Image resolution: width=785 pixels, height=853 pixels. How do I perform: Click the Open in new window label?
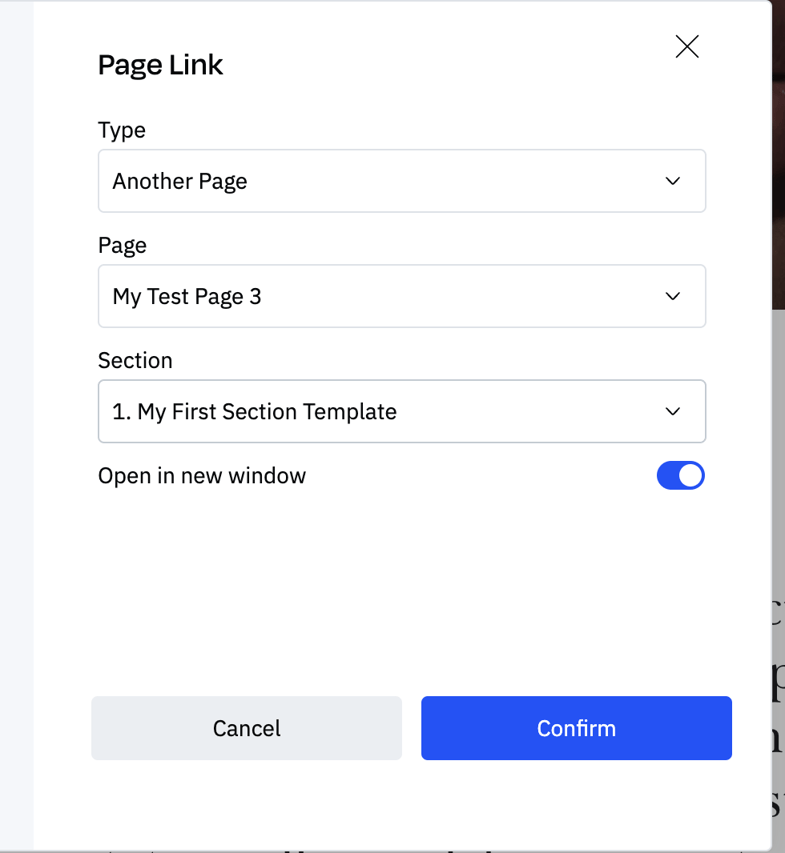tap(202, 475)
